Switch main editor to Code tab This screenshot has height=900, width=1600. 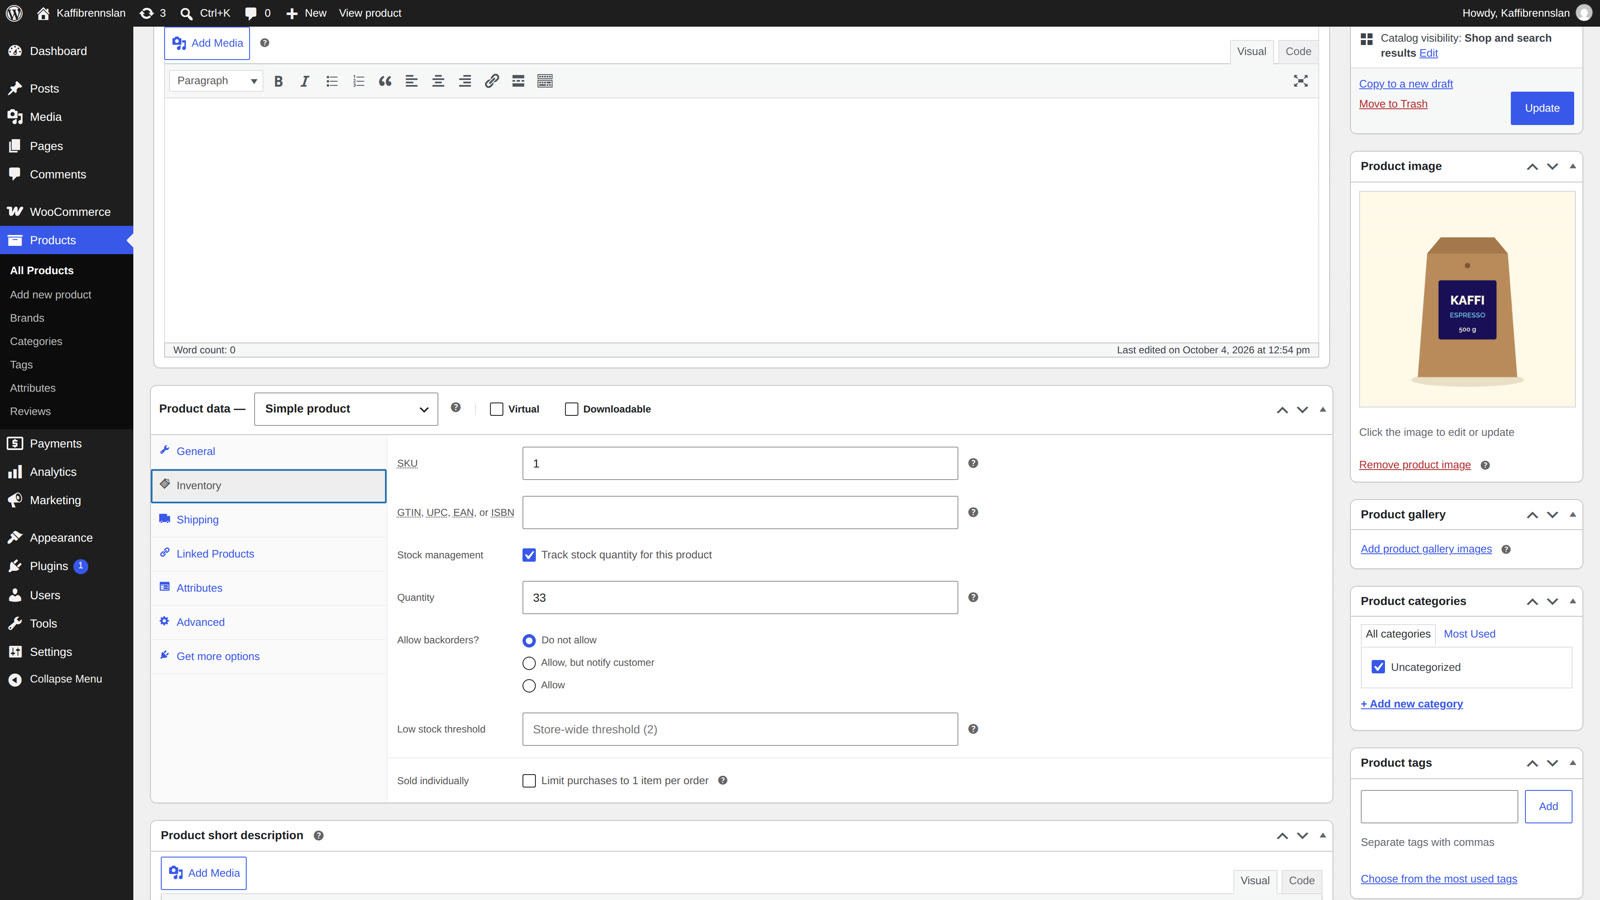point(1298,52)
